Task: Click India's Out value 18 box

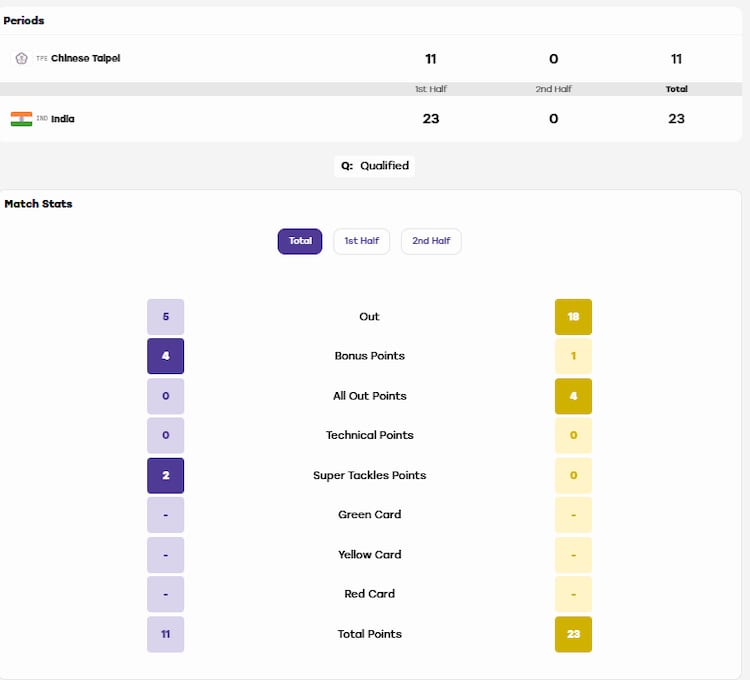Action: pos(573,317)
